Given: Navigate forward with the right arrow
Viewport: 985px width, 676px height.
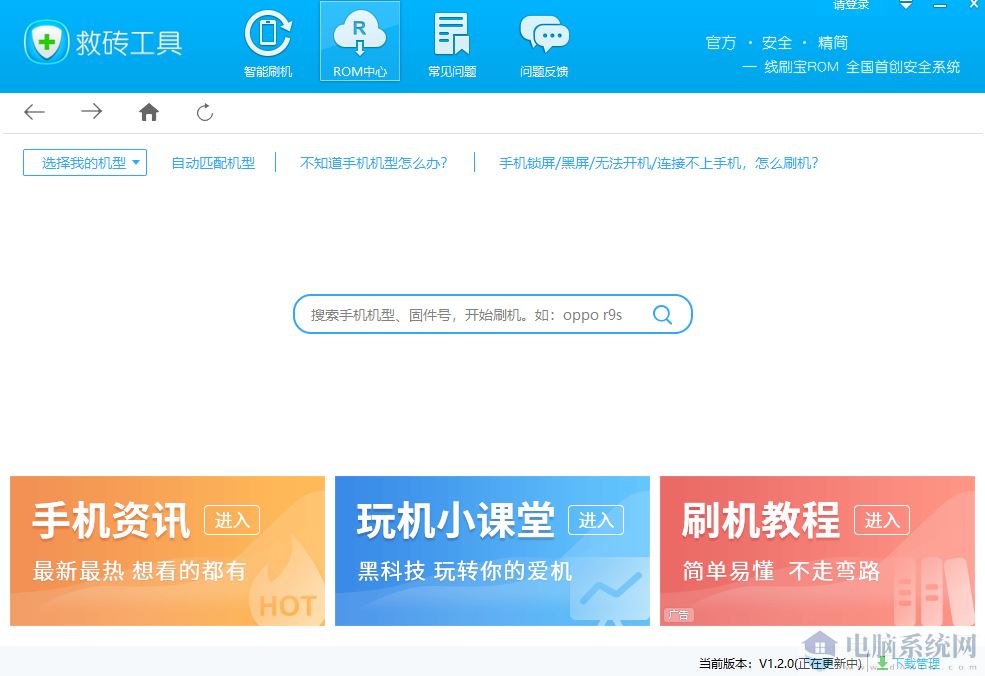Looking at the screenshot, I should pos(91,112).
